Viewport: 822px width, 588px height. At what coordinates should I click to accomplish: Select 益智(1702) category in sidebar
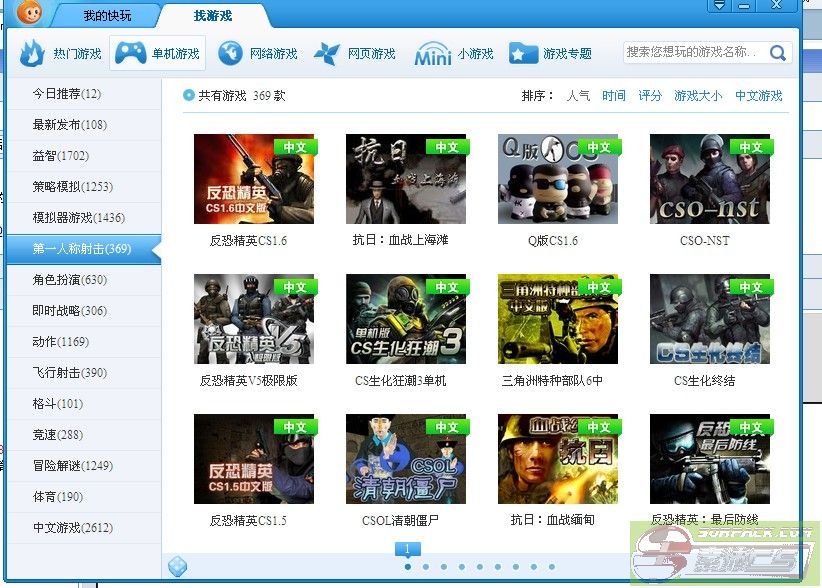pos(61,156)
